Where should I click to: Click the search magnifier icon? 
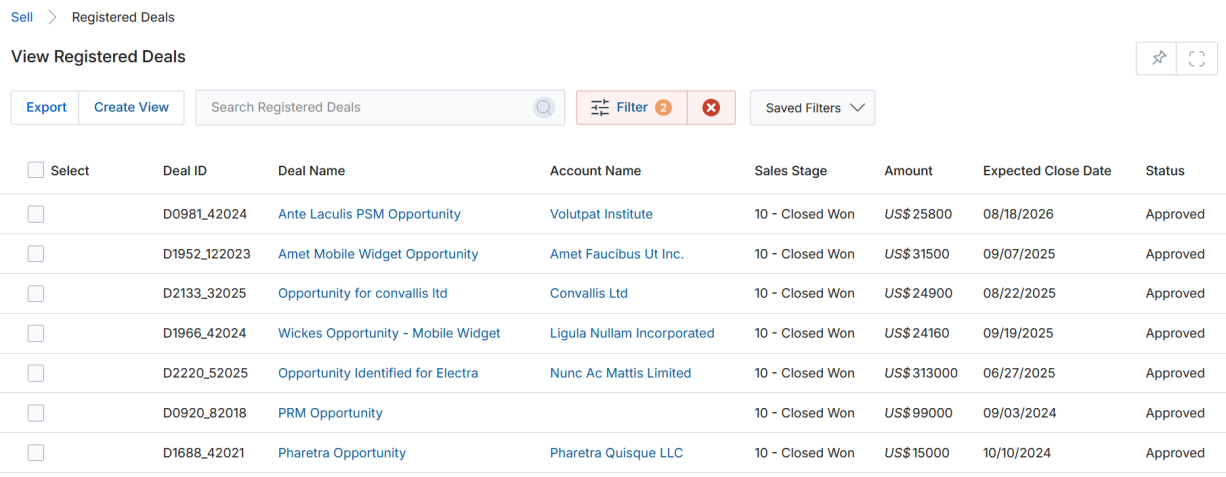(544, 108)
